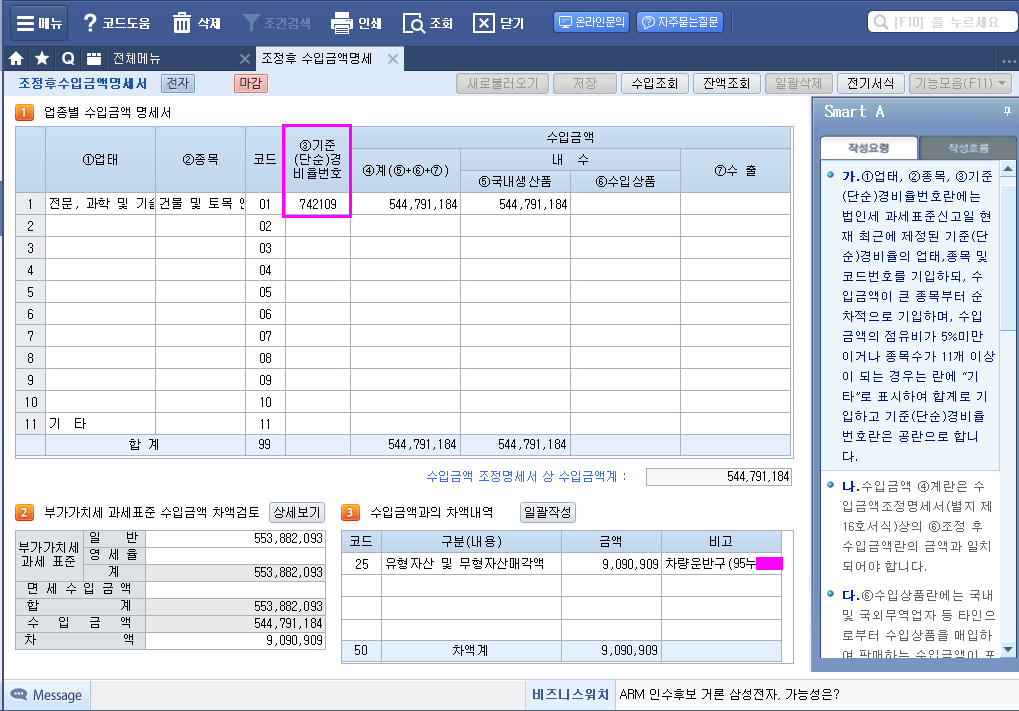
Task: Open the 비즈니스워치 news headline
Action: click(729, 695)
